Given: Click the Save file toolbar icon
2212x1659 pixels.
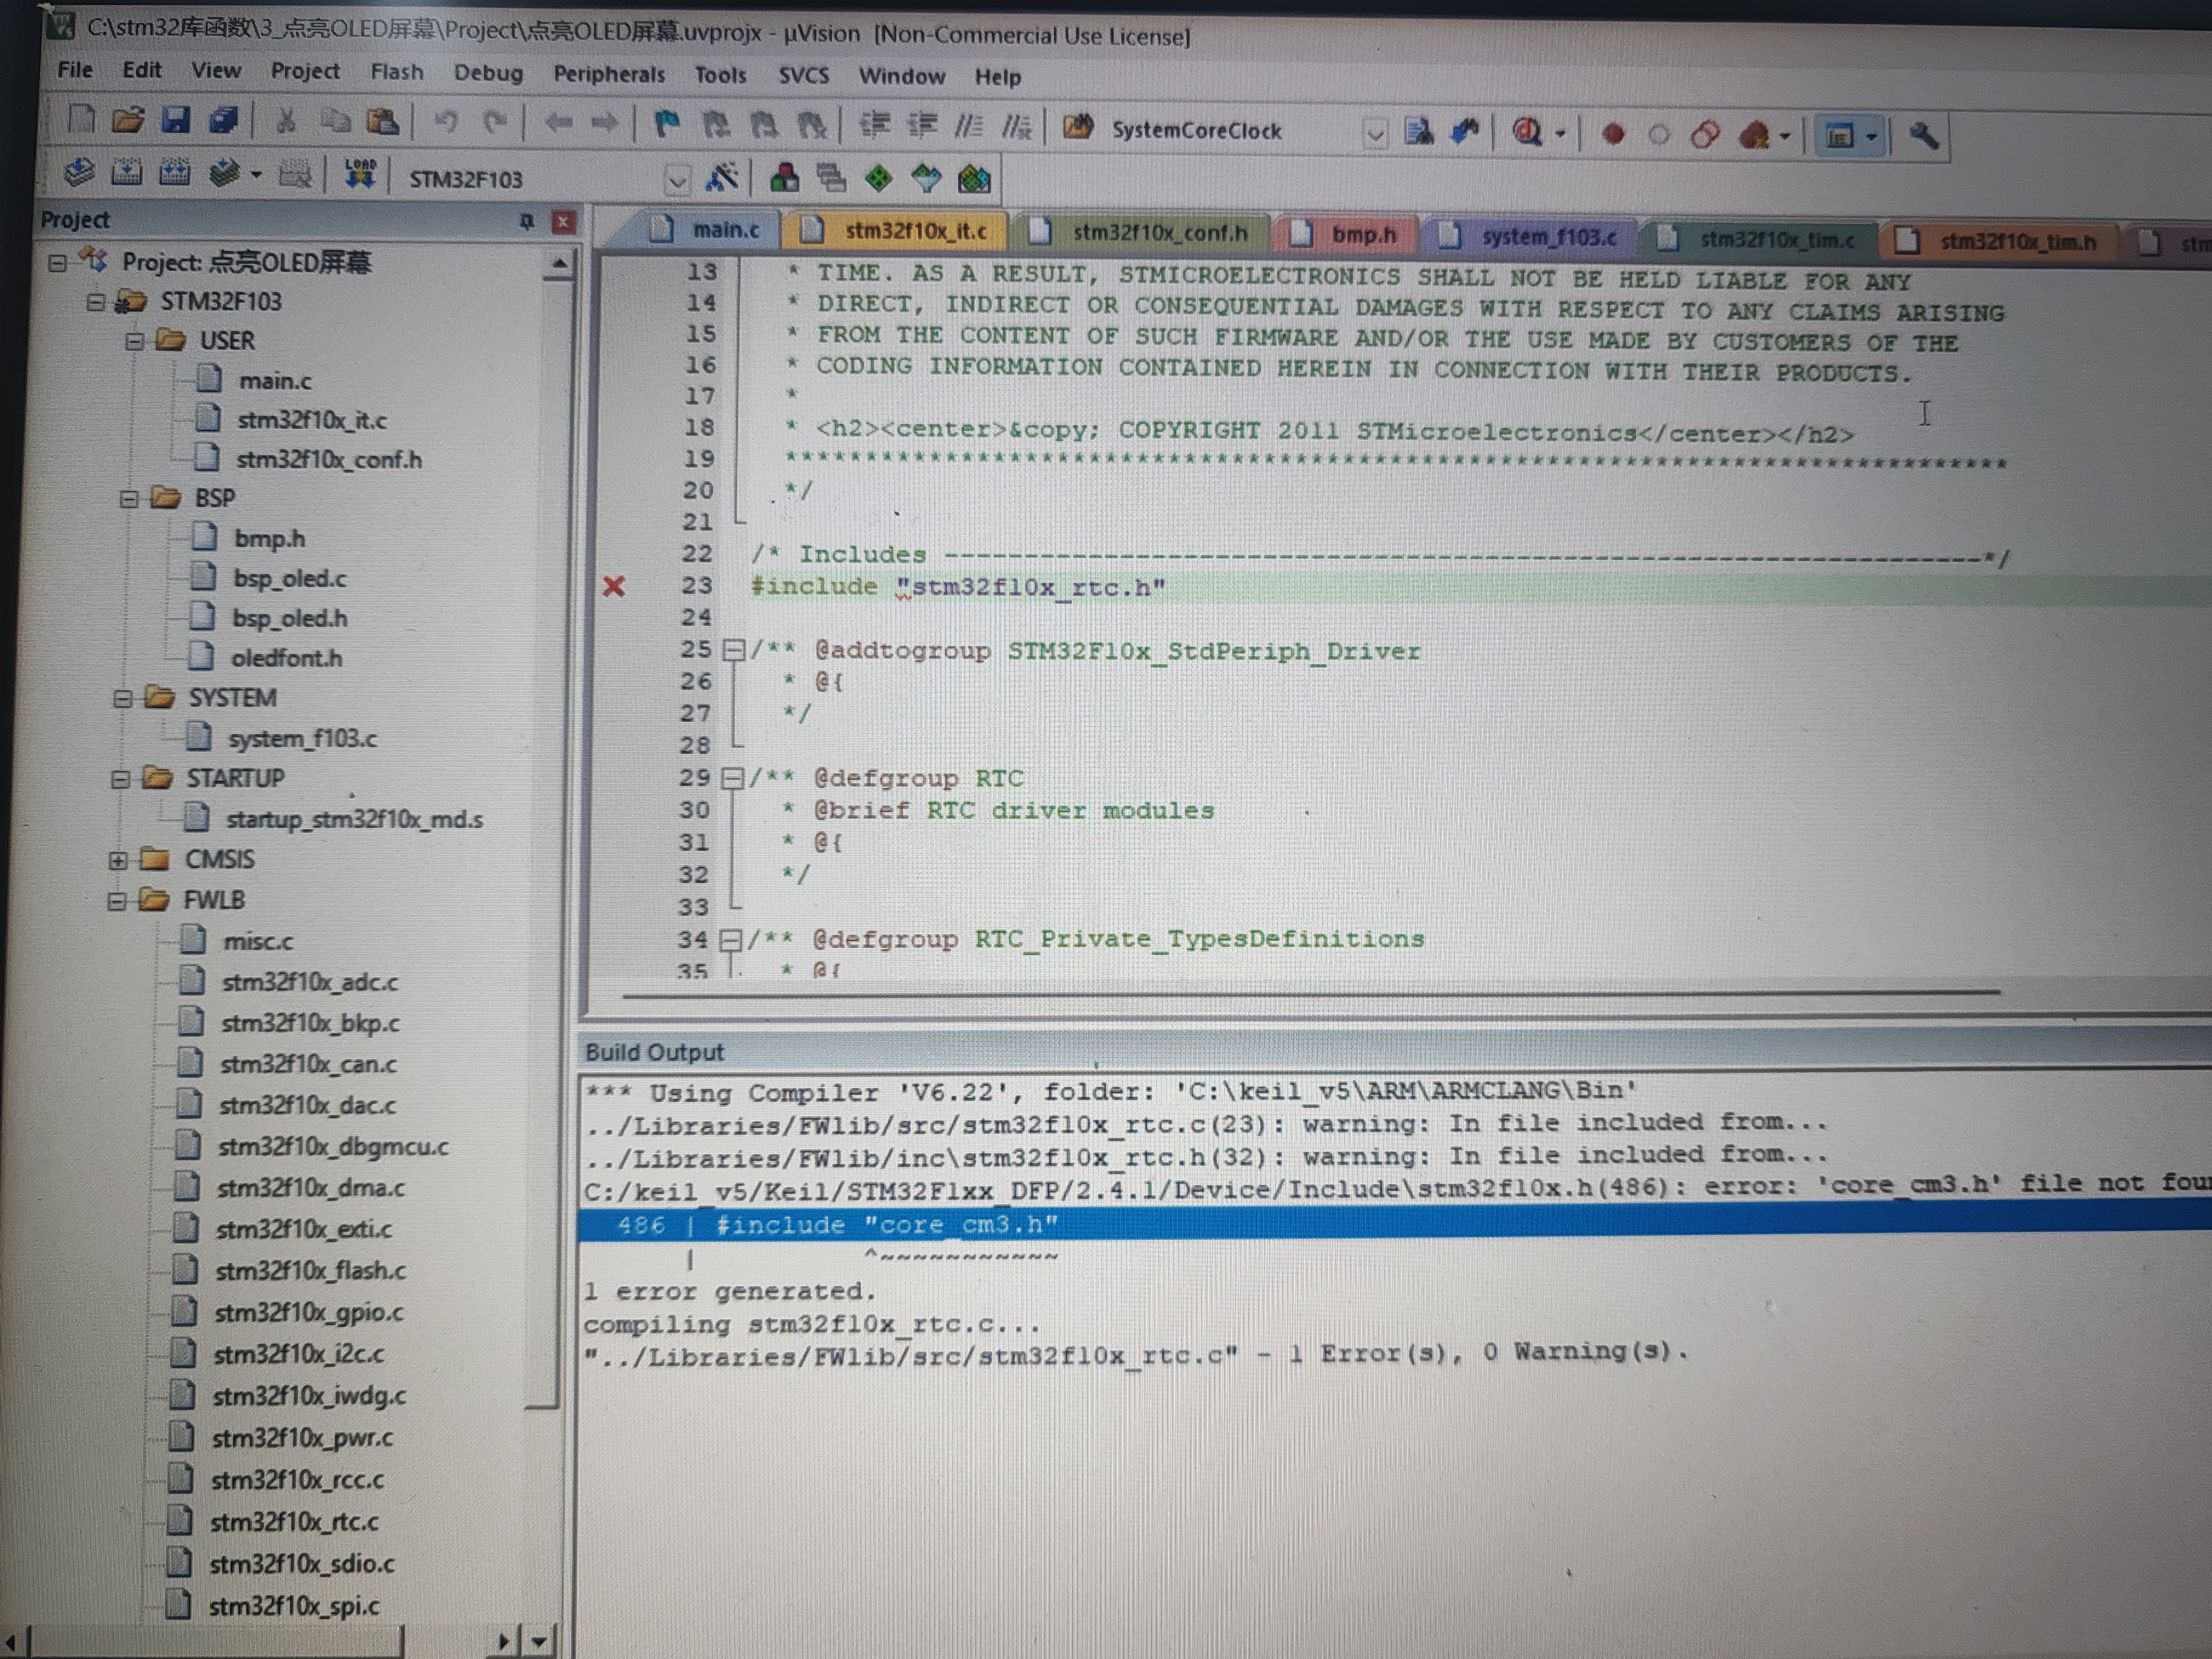Looking at the screenshot, I should [176, 121].
